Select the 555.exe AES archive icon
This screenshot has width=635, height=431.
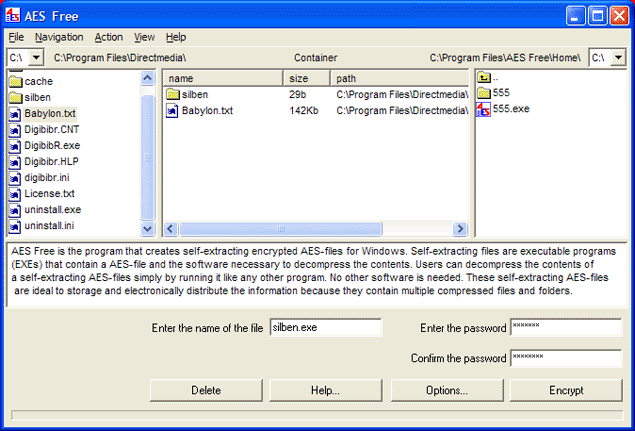483,109
